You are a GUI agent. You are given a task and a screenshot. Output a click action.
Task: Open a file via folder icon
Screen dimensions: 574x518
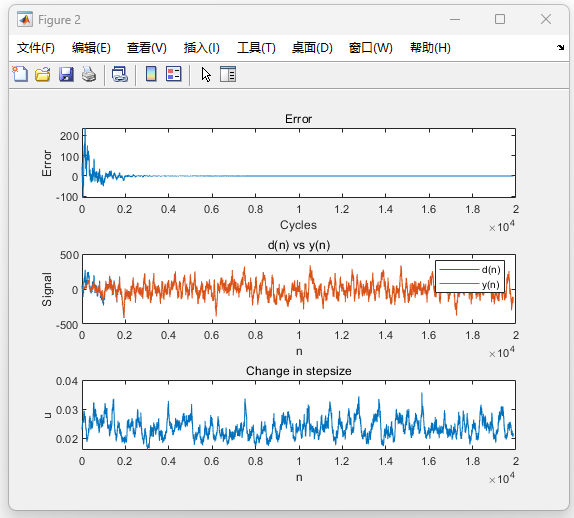pos(43,74)
